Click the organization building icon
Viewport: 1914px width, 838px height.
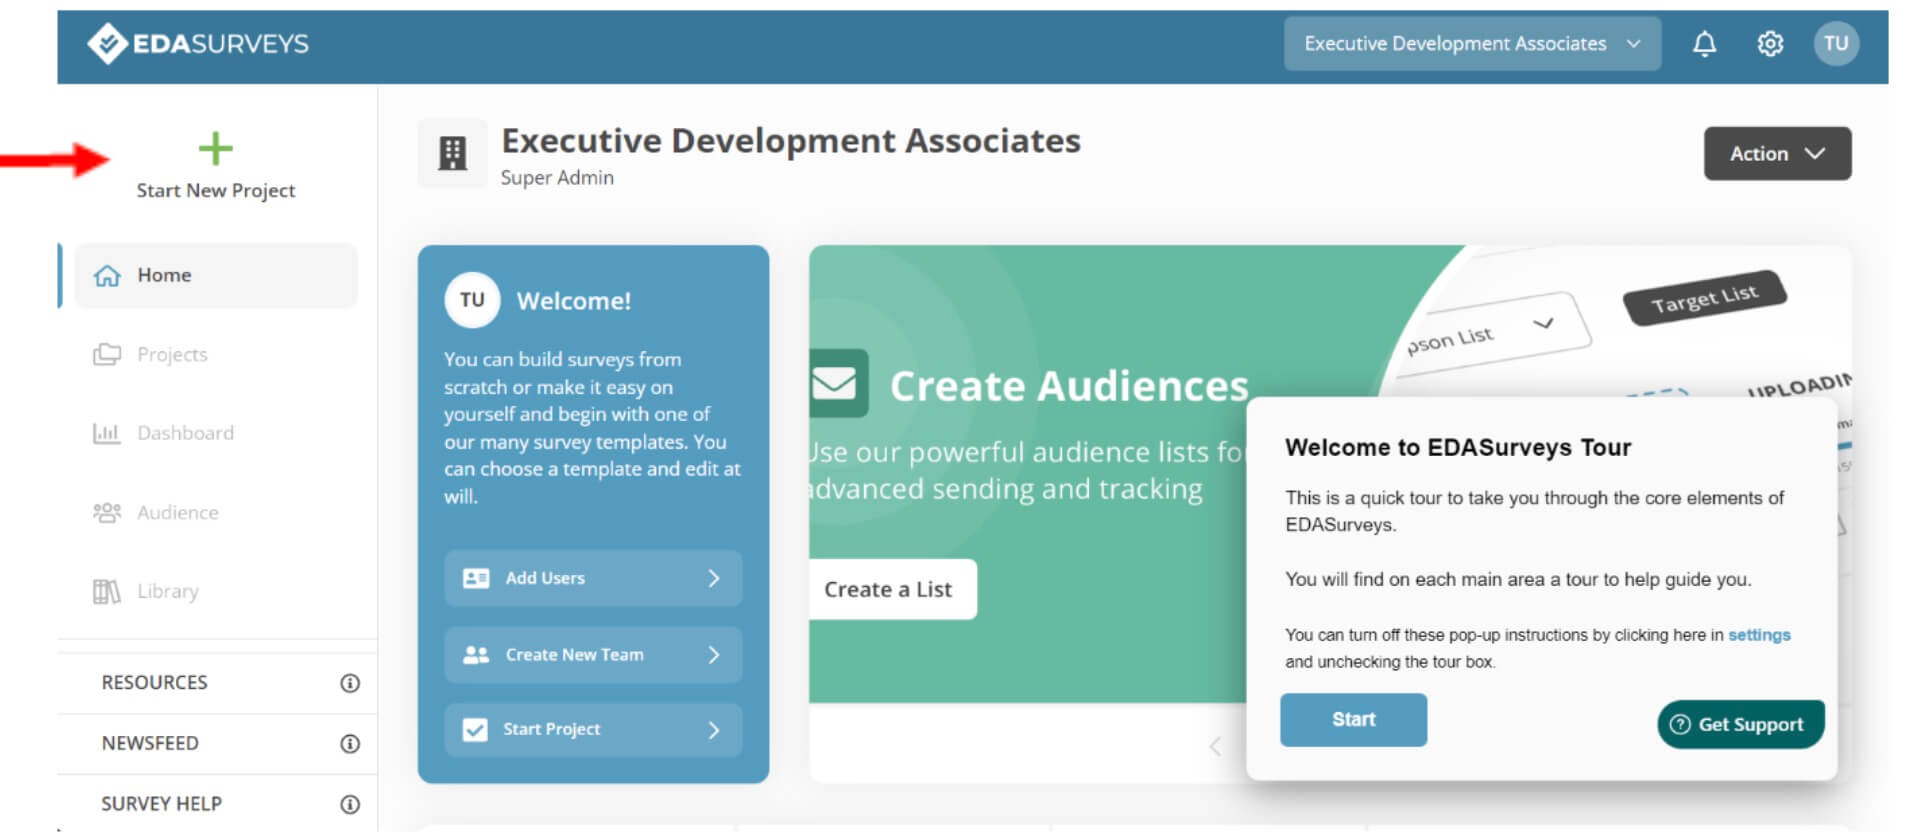tap(453, 153)
